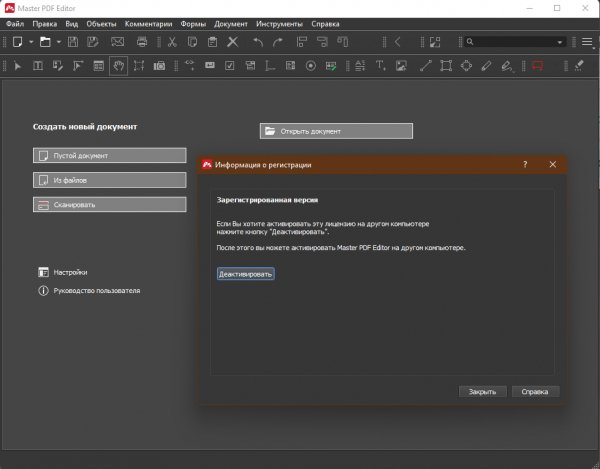
Task: Select the radio button form field tool
Action: tap(311, 66)
